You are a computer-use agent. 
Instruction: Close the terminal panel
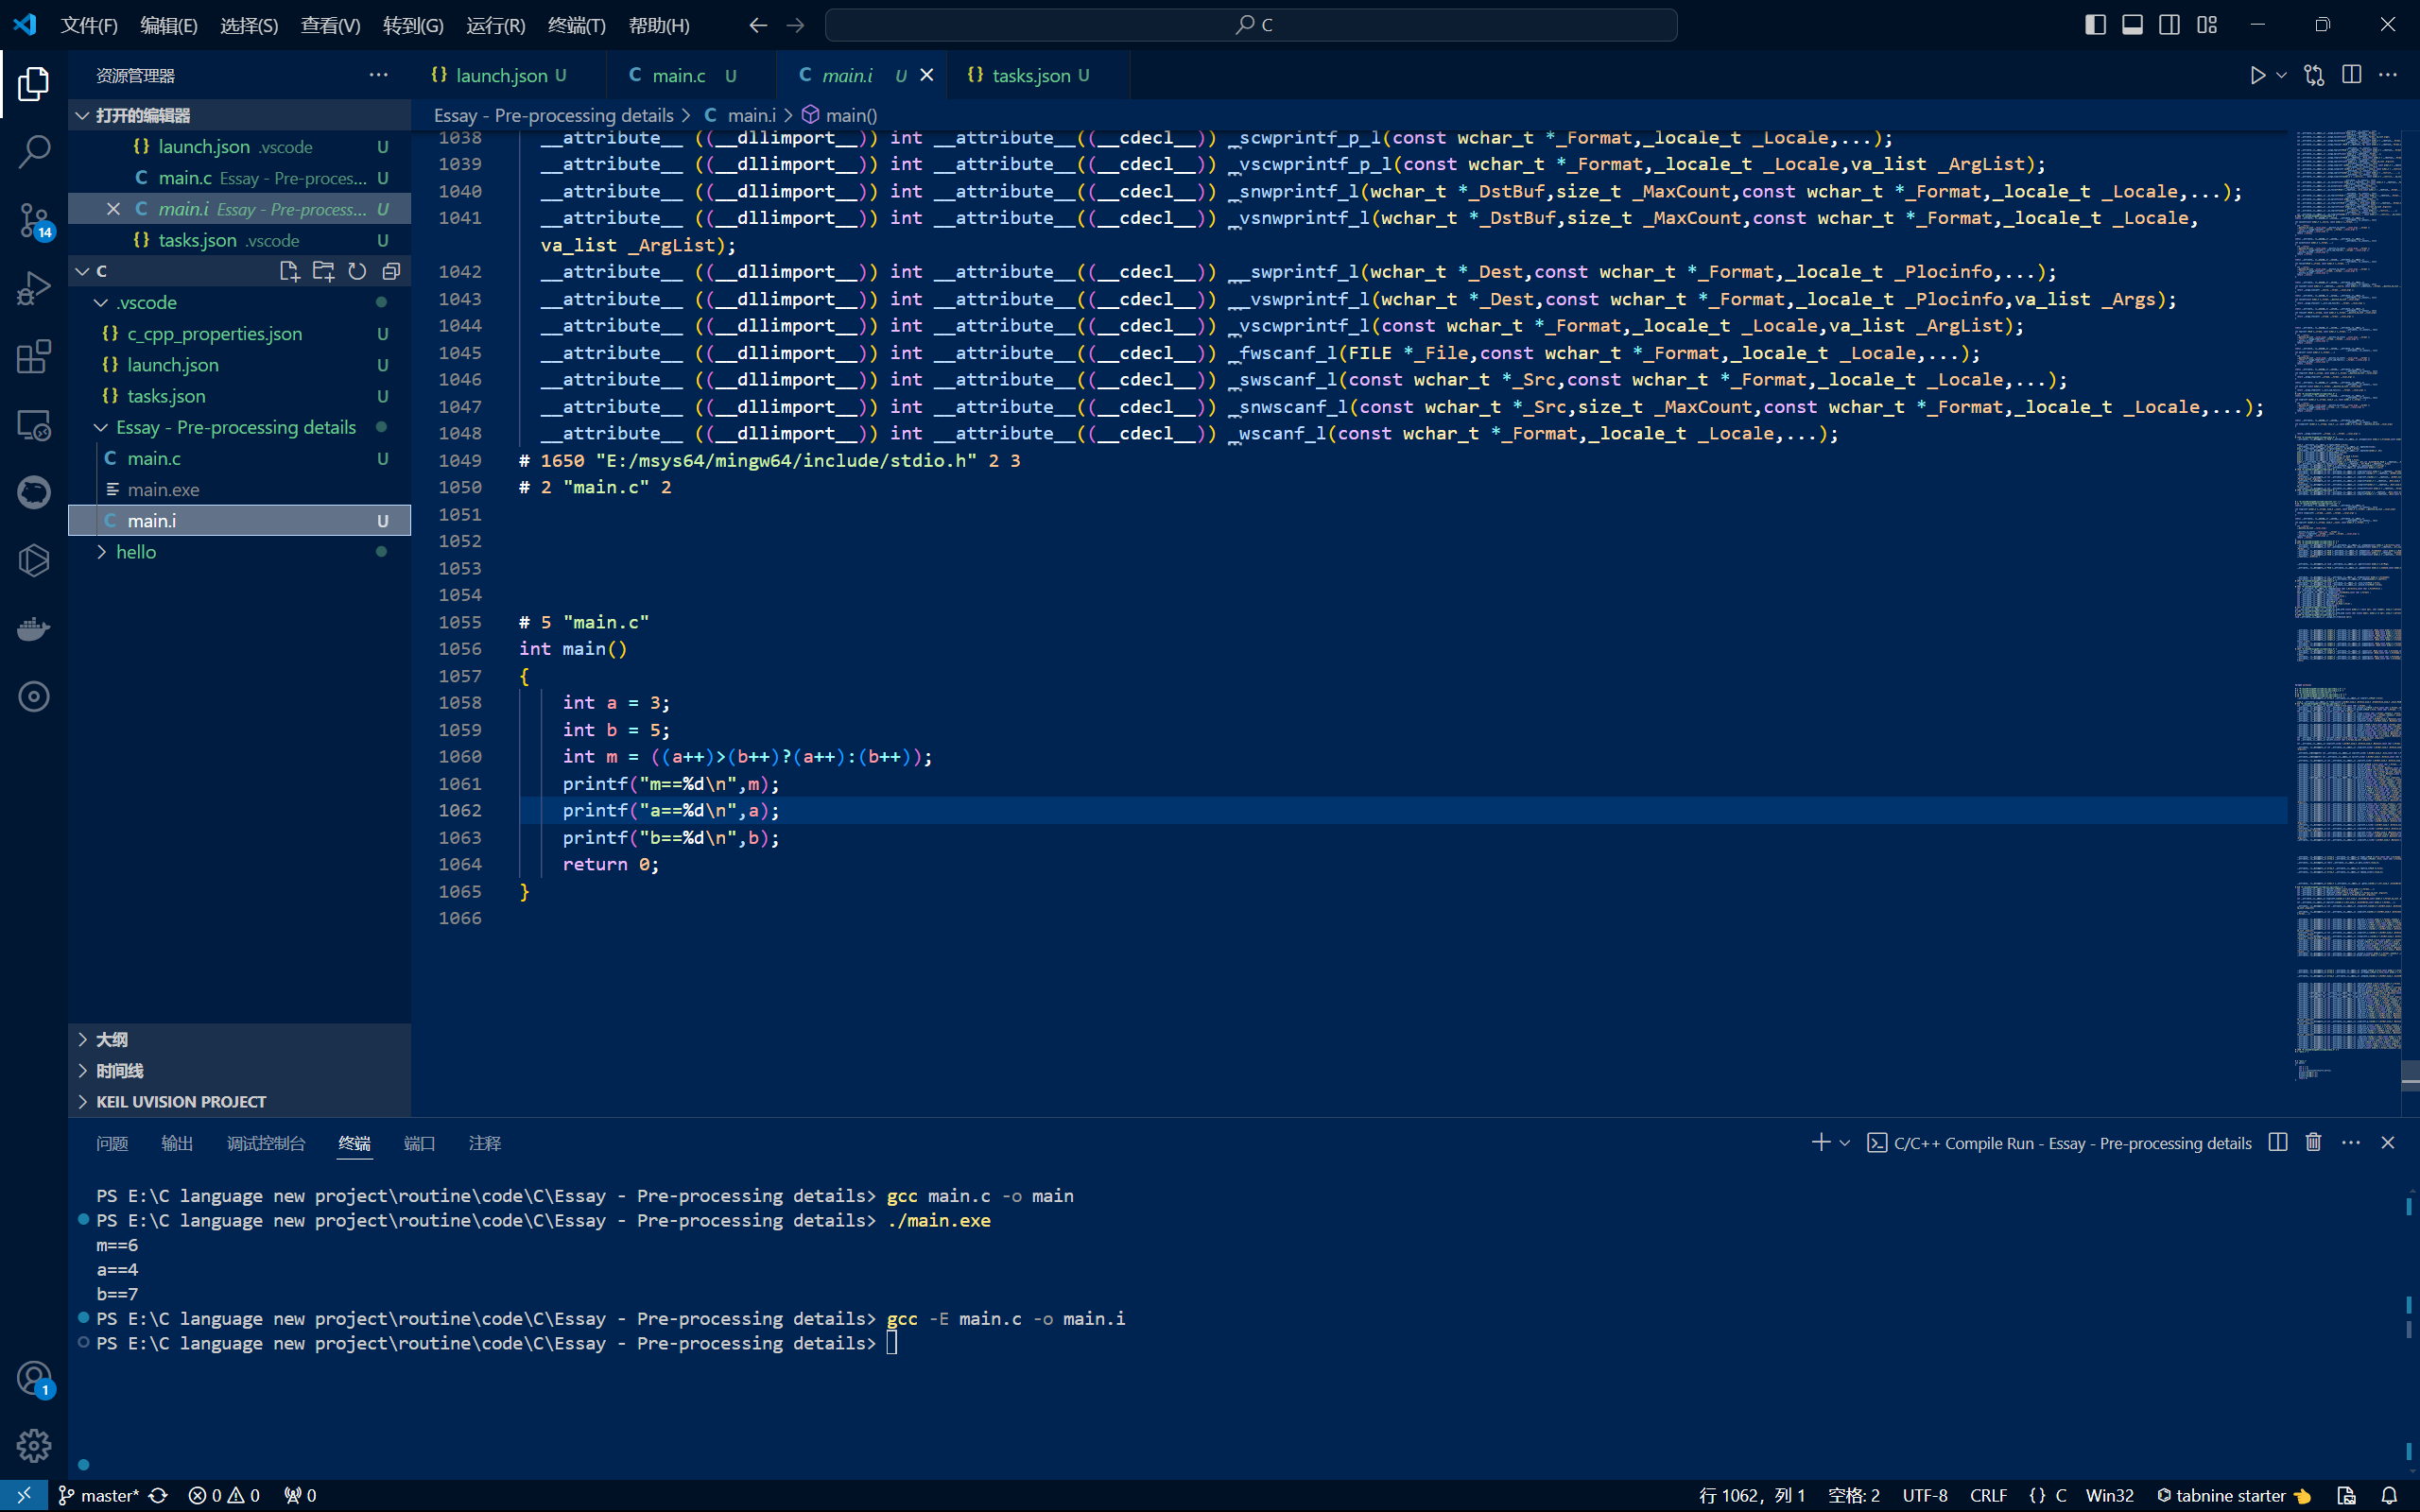pos(2388,1142)
